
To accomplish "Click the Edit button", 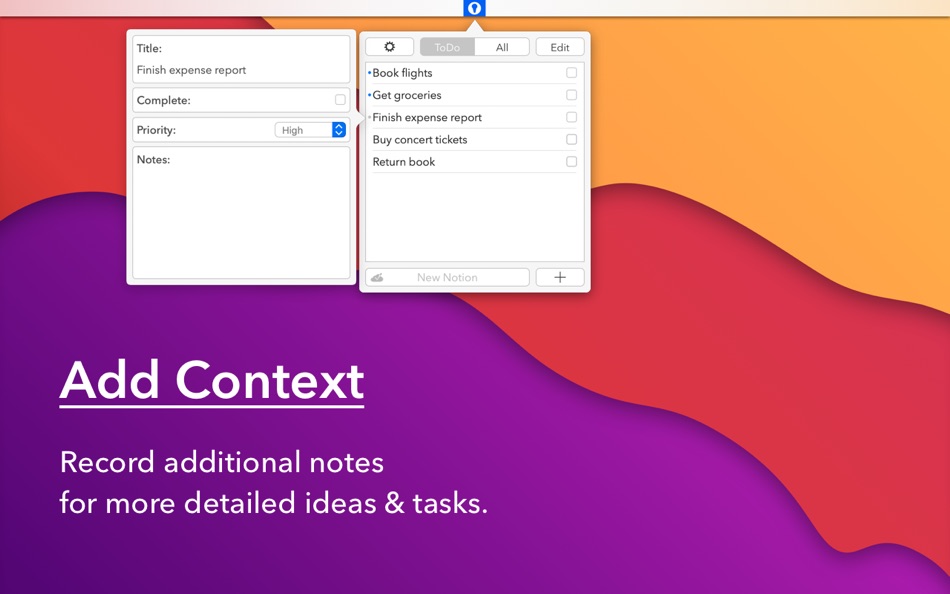I will tap(559, 46).
